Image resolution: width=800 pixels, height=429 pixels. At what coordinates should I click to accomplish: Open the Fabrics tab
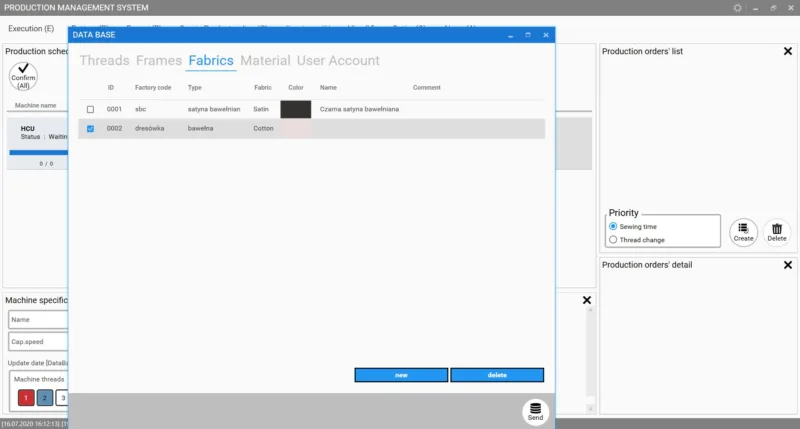tap(211, 60)
